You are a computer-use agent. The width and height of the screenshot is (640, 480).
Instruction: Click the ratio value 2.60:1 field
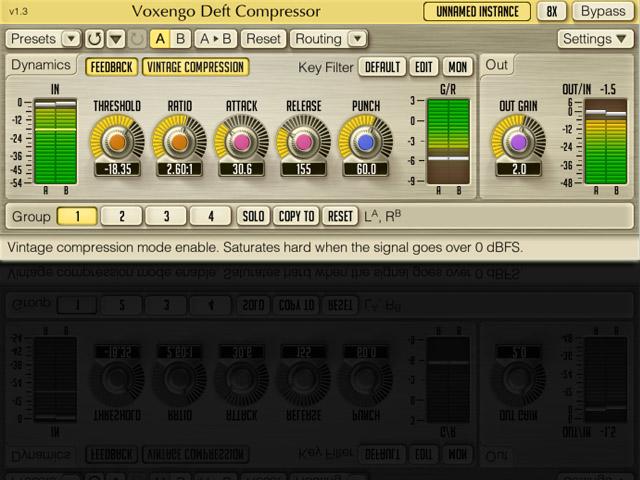point(180,169)
